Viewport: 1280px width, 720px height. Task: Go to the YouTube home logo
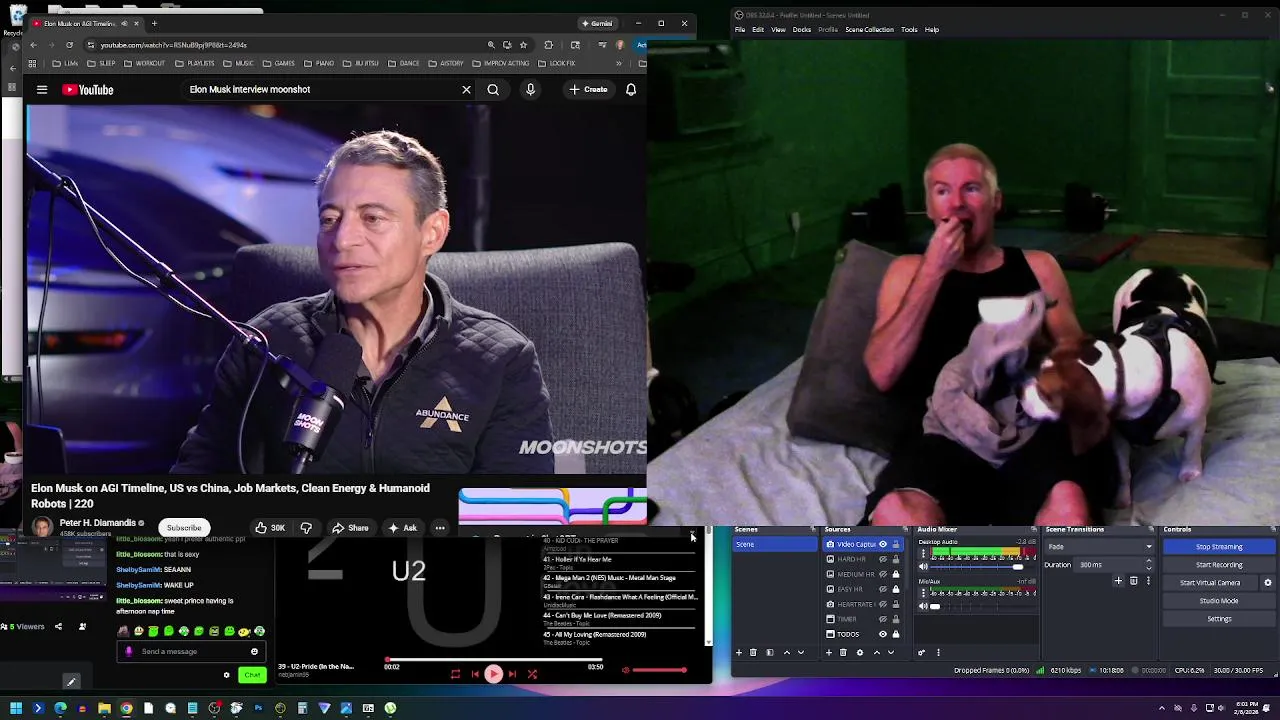[x=88, y=90]
